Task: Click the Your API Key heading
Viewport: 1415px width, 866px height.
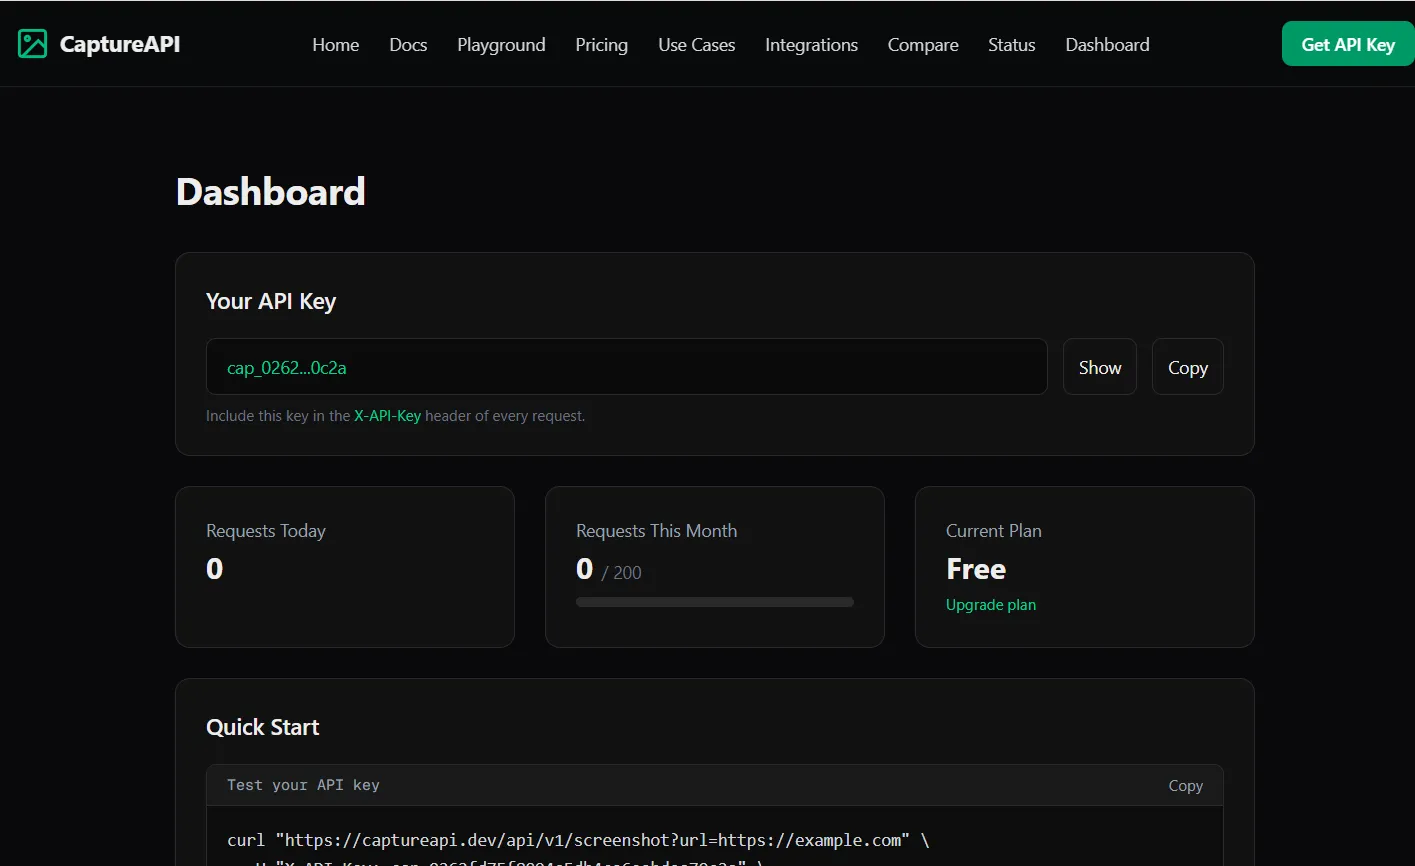Action: pyautogui.click(x=271, y=302)
